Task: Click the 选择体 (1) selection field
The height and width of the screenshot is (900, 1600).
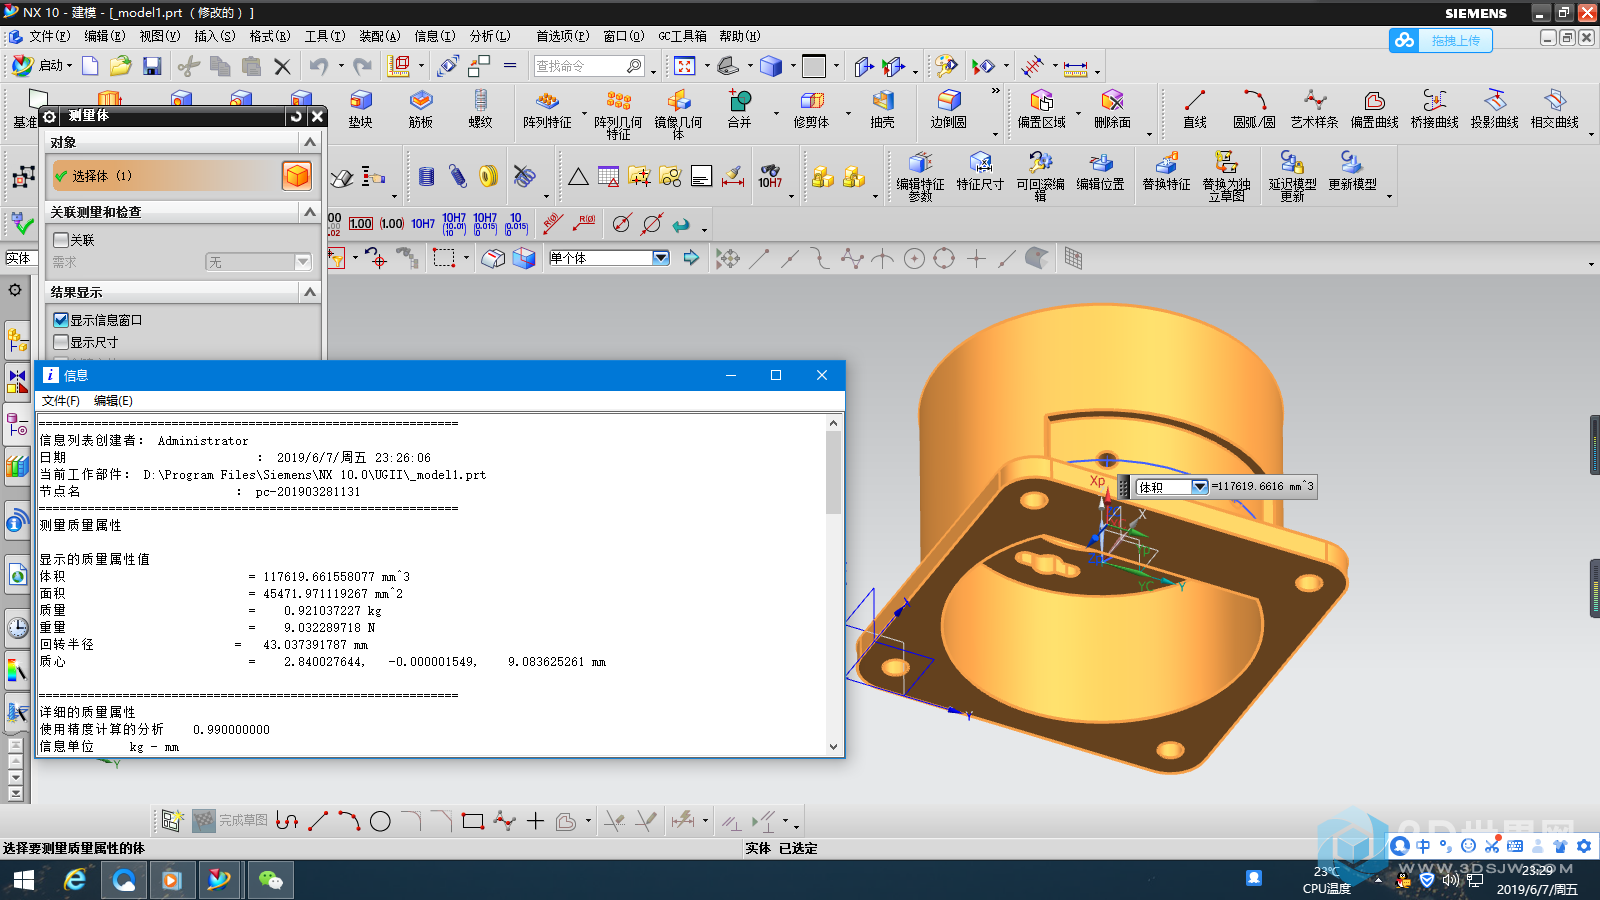Action: point(165,176)
